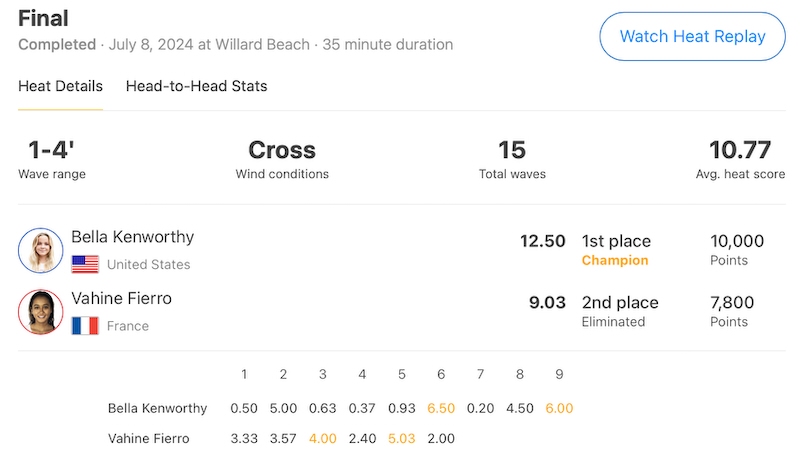Screen dimensions: 800x461
Task: Click Vahine Fierro's name in the results
Action: point(121,298)
